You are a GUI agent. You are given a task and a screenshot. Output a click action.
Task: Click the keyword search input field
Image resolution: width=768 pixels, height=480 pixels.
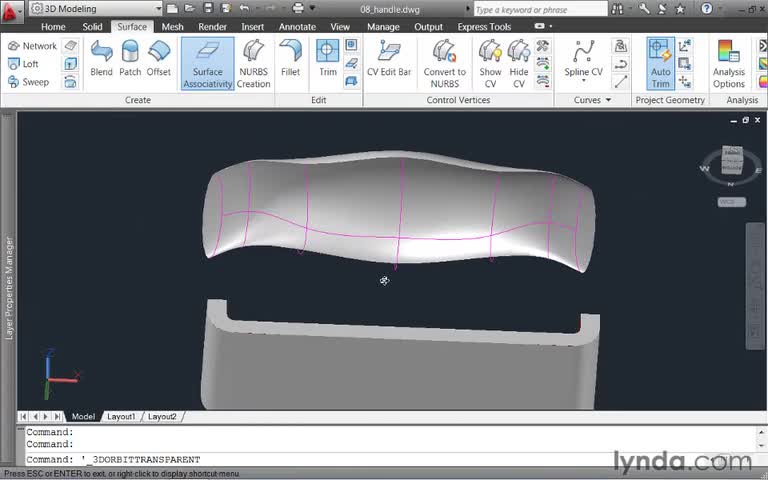tap(540, 9)
